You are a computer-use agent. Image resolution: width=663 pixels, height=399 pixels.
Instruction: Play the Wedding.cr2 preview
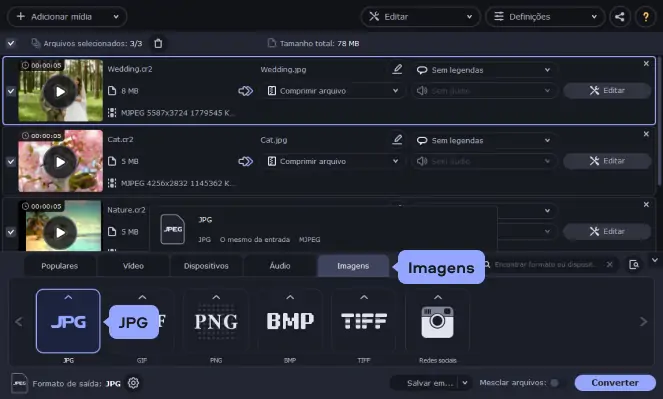60,91
